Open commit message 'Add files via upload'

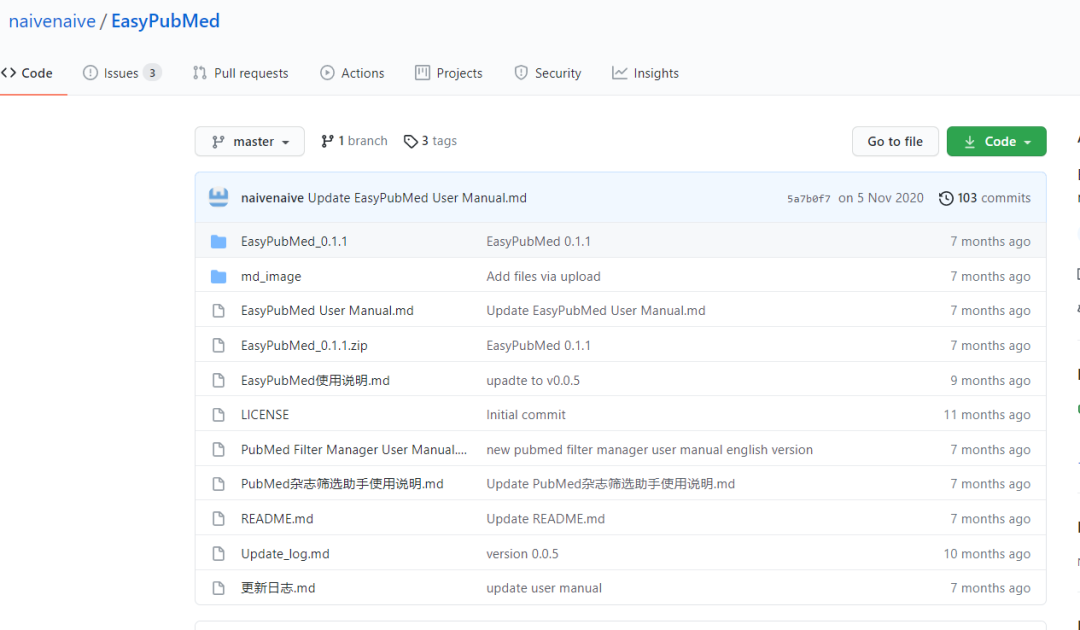(x=543, y=276)
